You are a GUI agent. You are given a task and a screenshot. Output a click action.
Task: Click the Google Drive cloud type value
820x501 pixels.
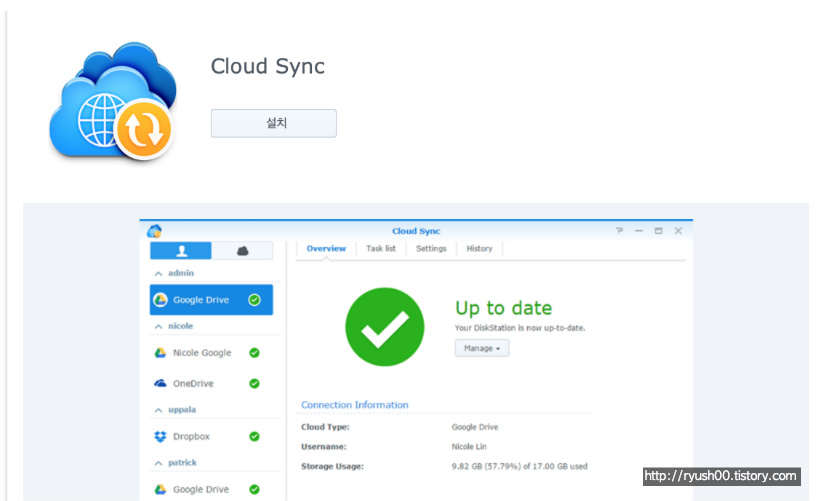tap(475, 427)
